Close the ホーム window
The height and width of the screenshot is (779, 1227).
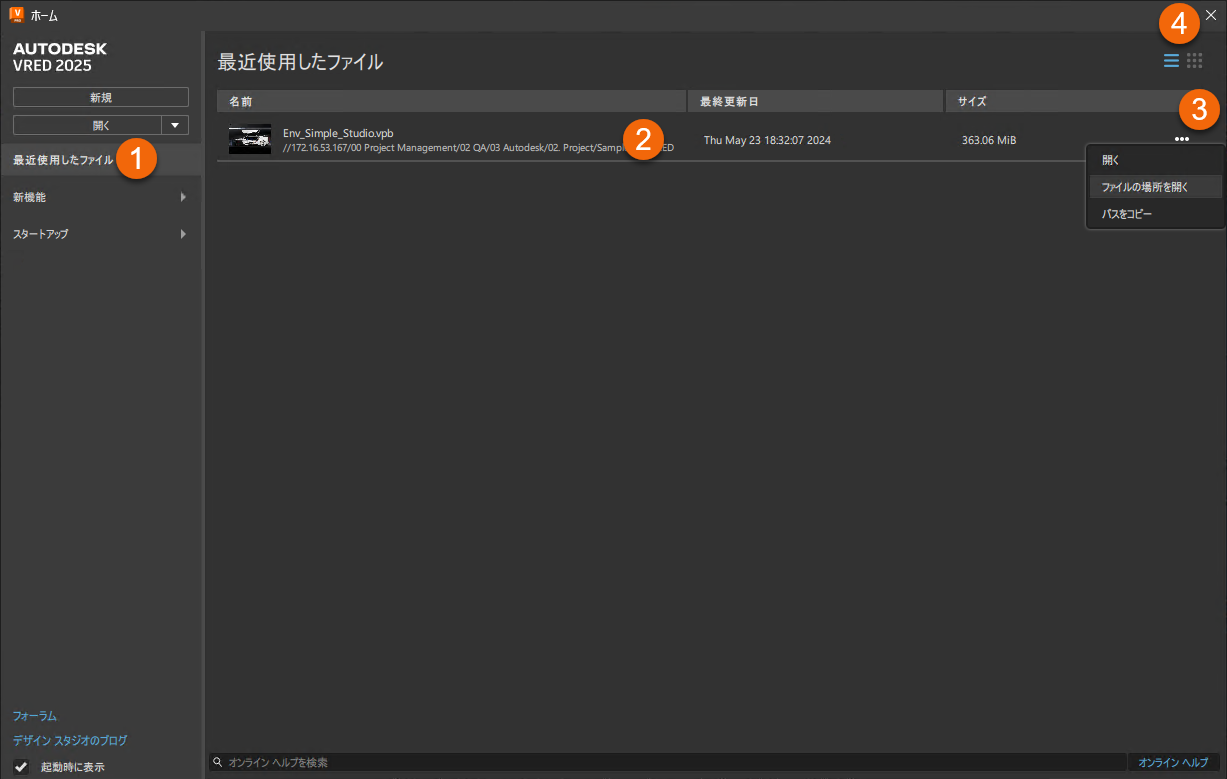pyautogui.click(x=1211, y=15)
